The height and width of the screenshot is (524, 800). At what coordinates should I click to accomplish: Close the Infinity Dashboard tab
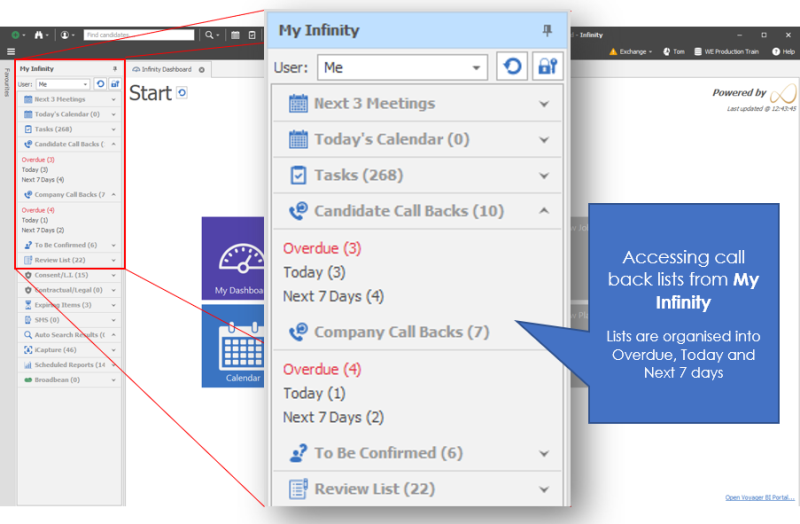[201, 70]
